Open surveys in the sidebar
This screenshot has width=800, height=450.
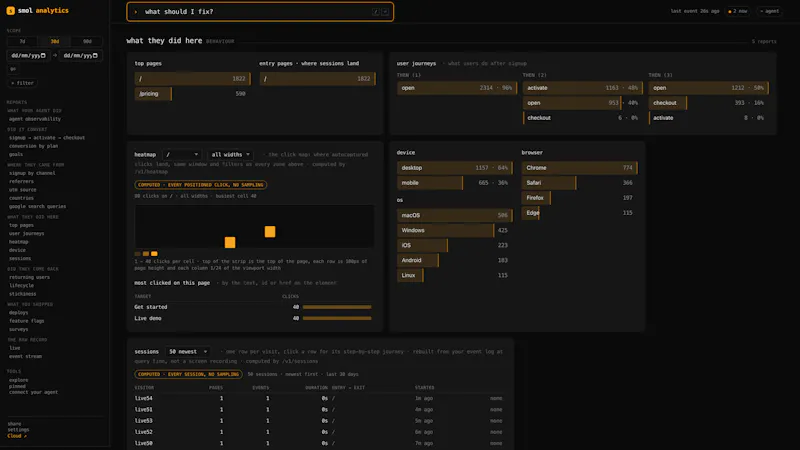(18, 330)
